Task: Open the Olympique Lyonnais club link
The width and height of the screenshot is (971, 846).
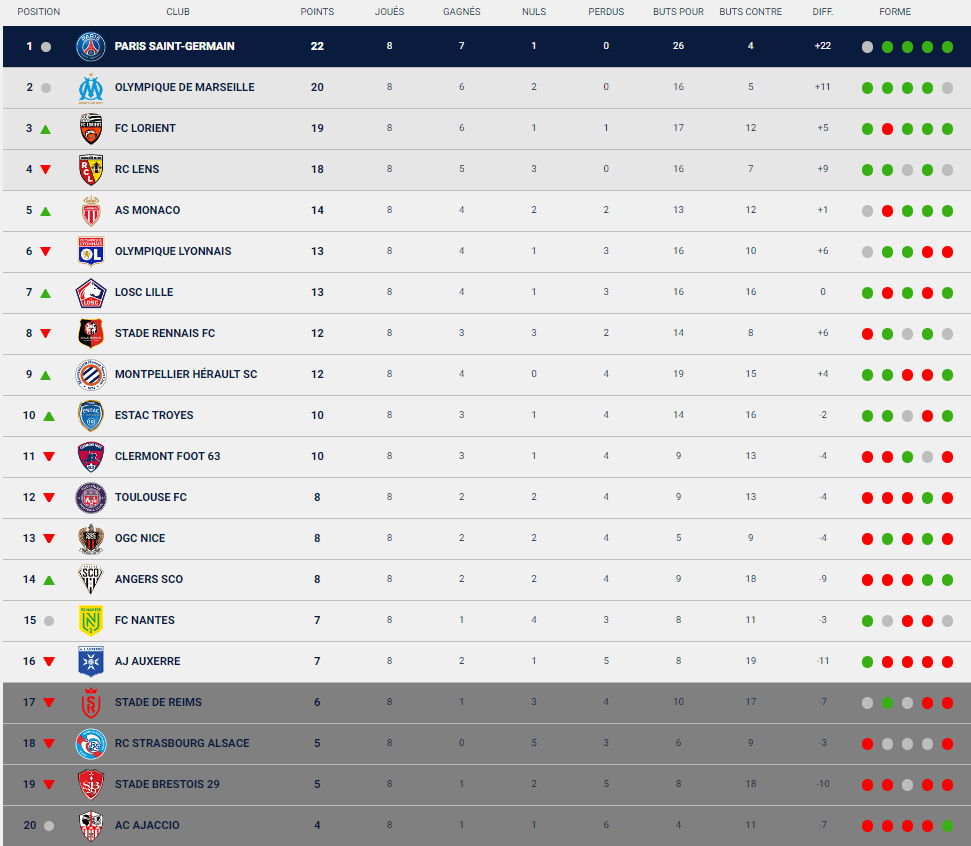Action: click(172, 251)
